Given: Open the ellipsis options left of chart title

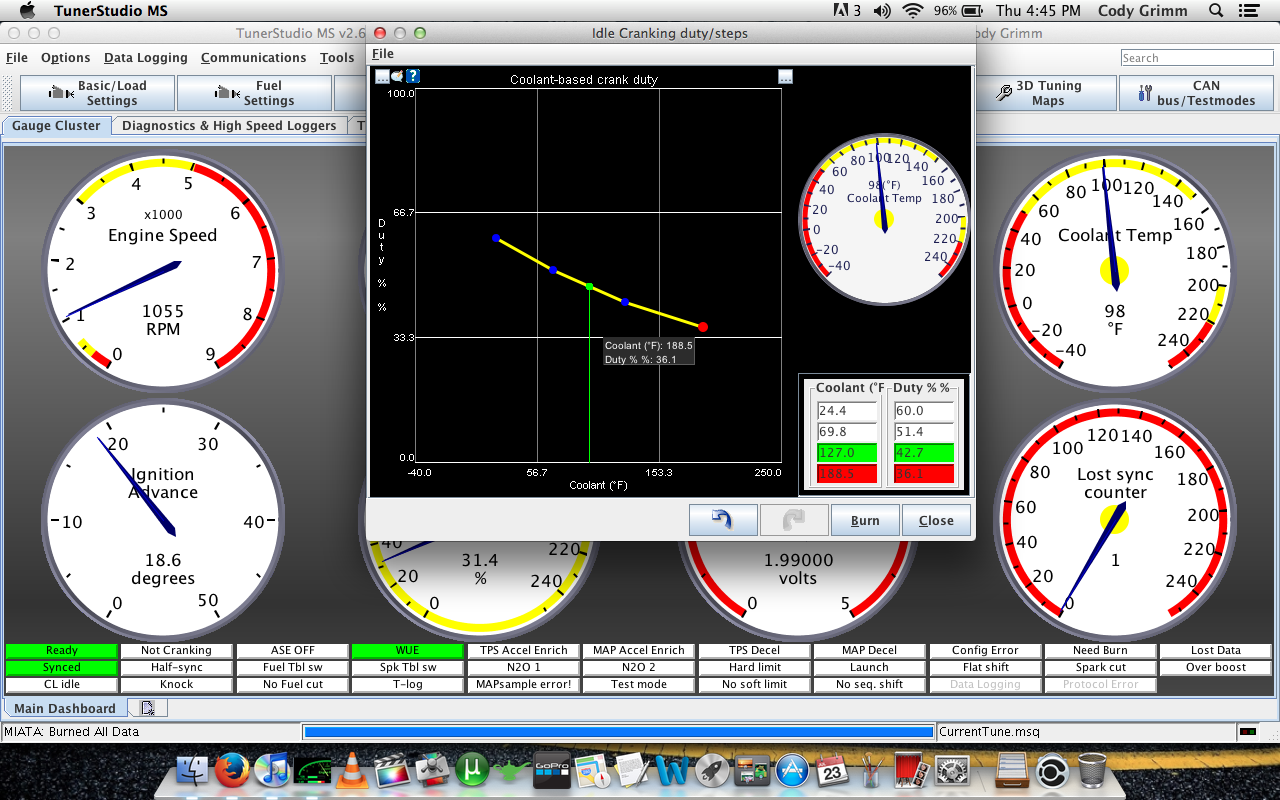Looking at the screenshot, I should pyautogui.click(x=382, y=76).
